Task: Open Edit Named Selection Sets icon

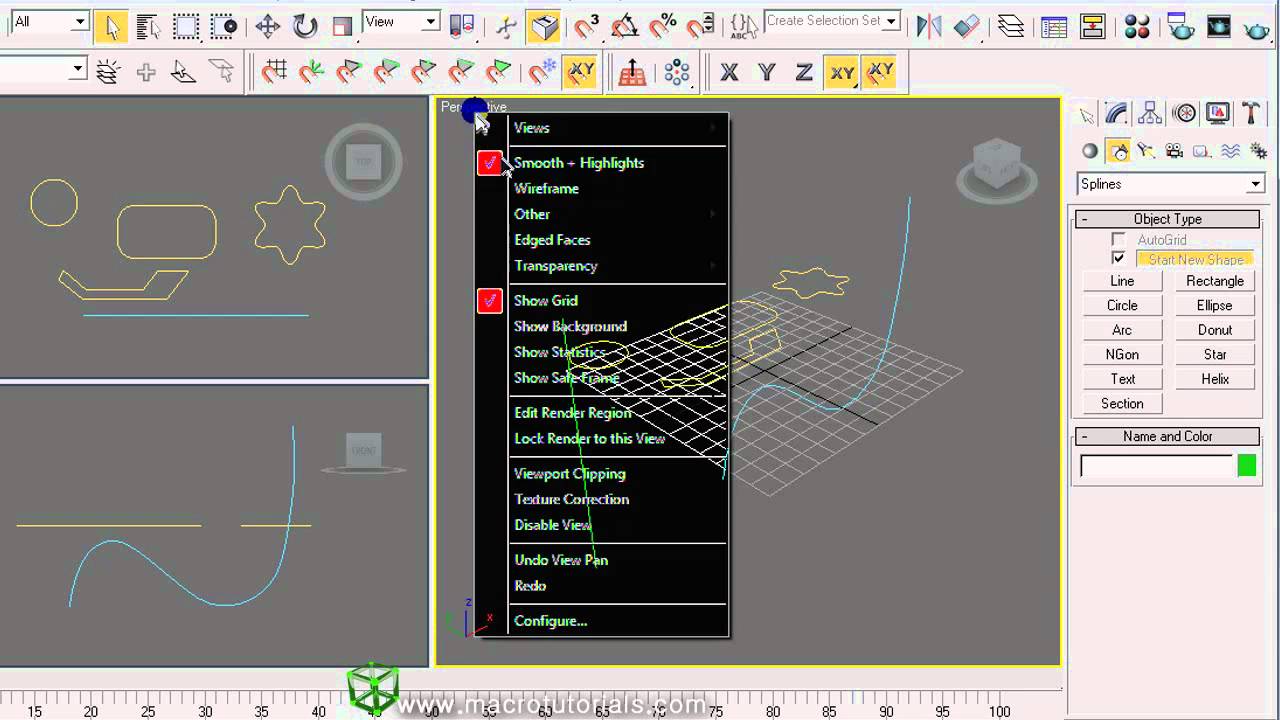Action: (742, 27)
